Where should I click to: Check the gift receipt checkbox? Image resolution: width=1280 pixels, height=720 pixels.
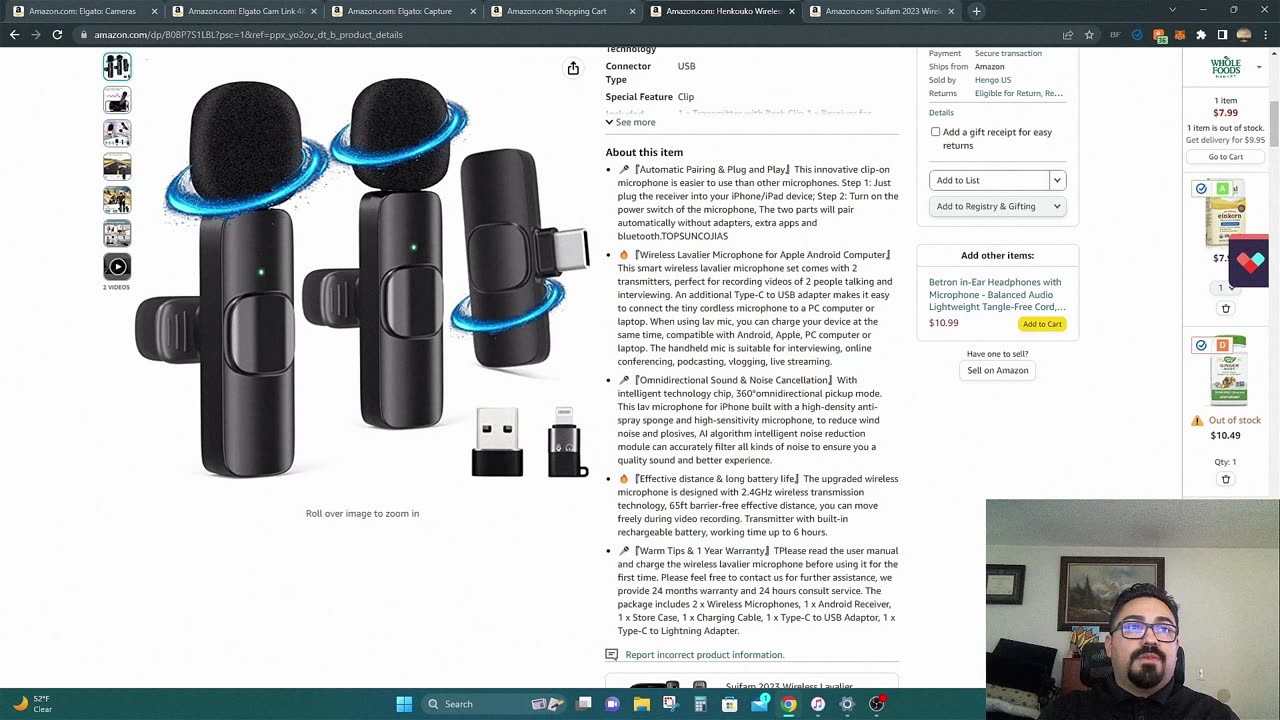pyautogui.click(x=935, y=132)
